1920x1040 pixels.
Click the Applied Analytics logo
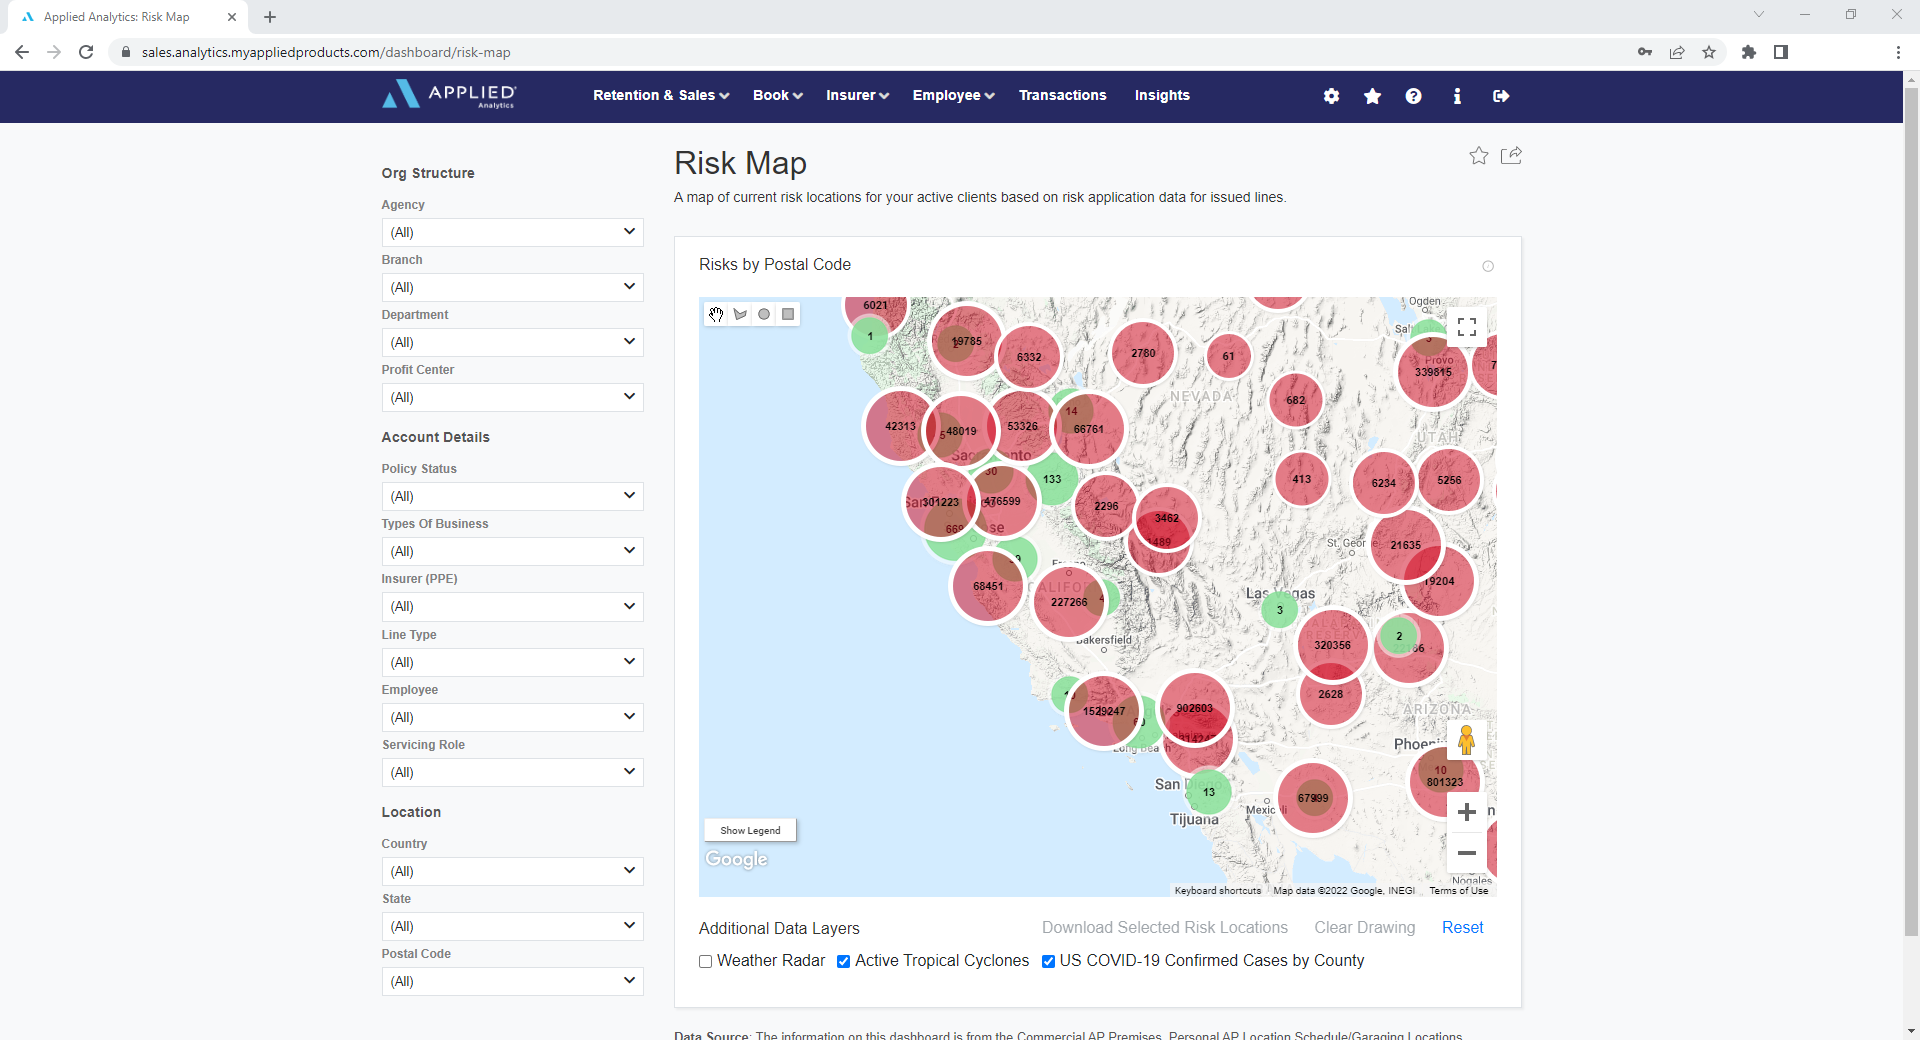pyautogui.click(x=449, y=95)
